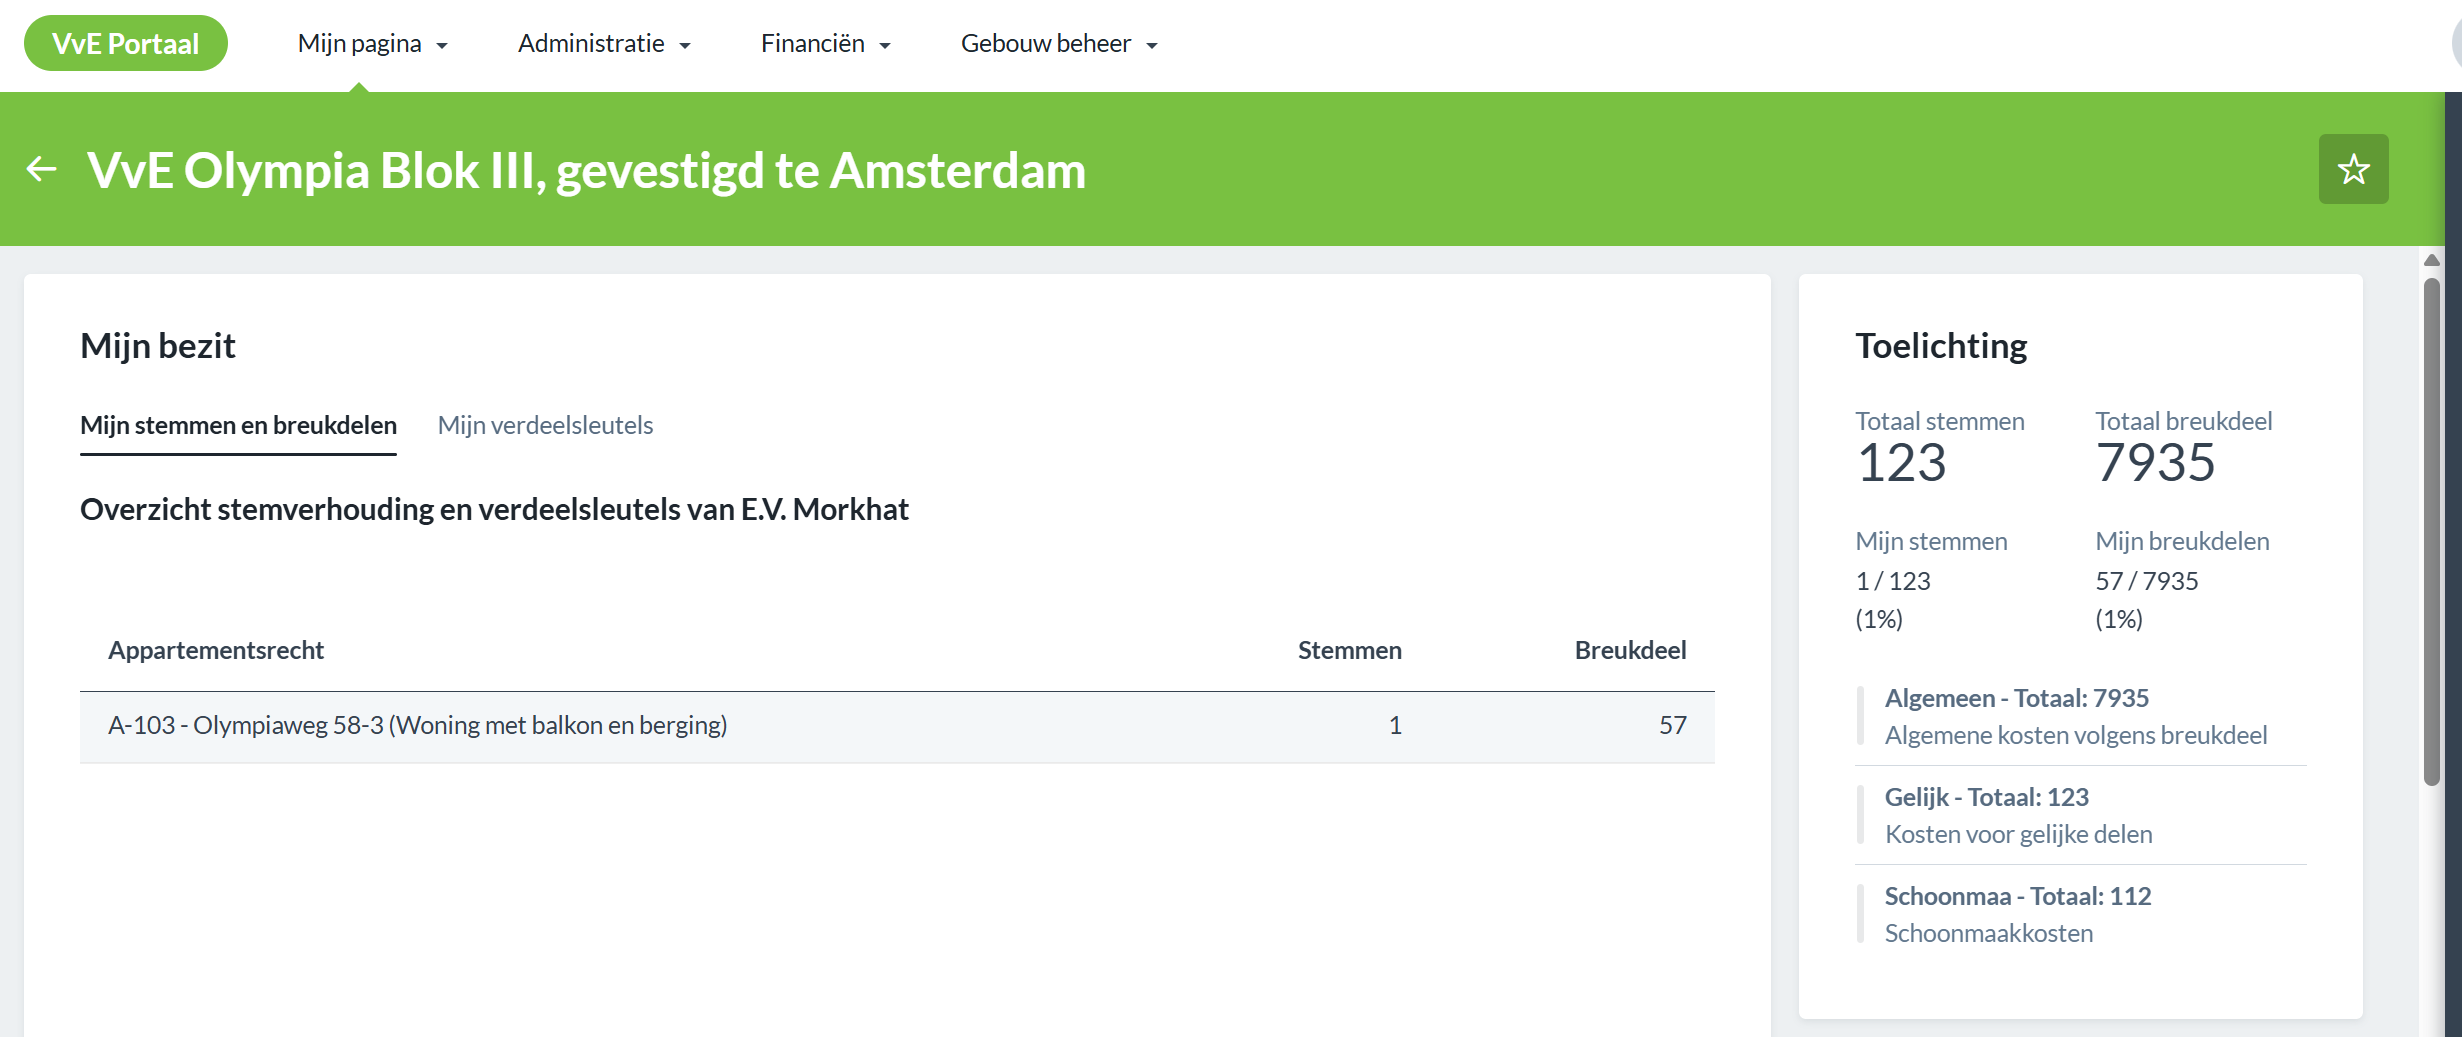Select the Gelijk - Totaal: 123 entry

(1986, 797)
